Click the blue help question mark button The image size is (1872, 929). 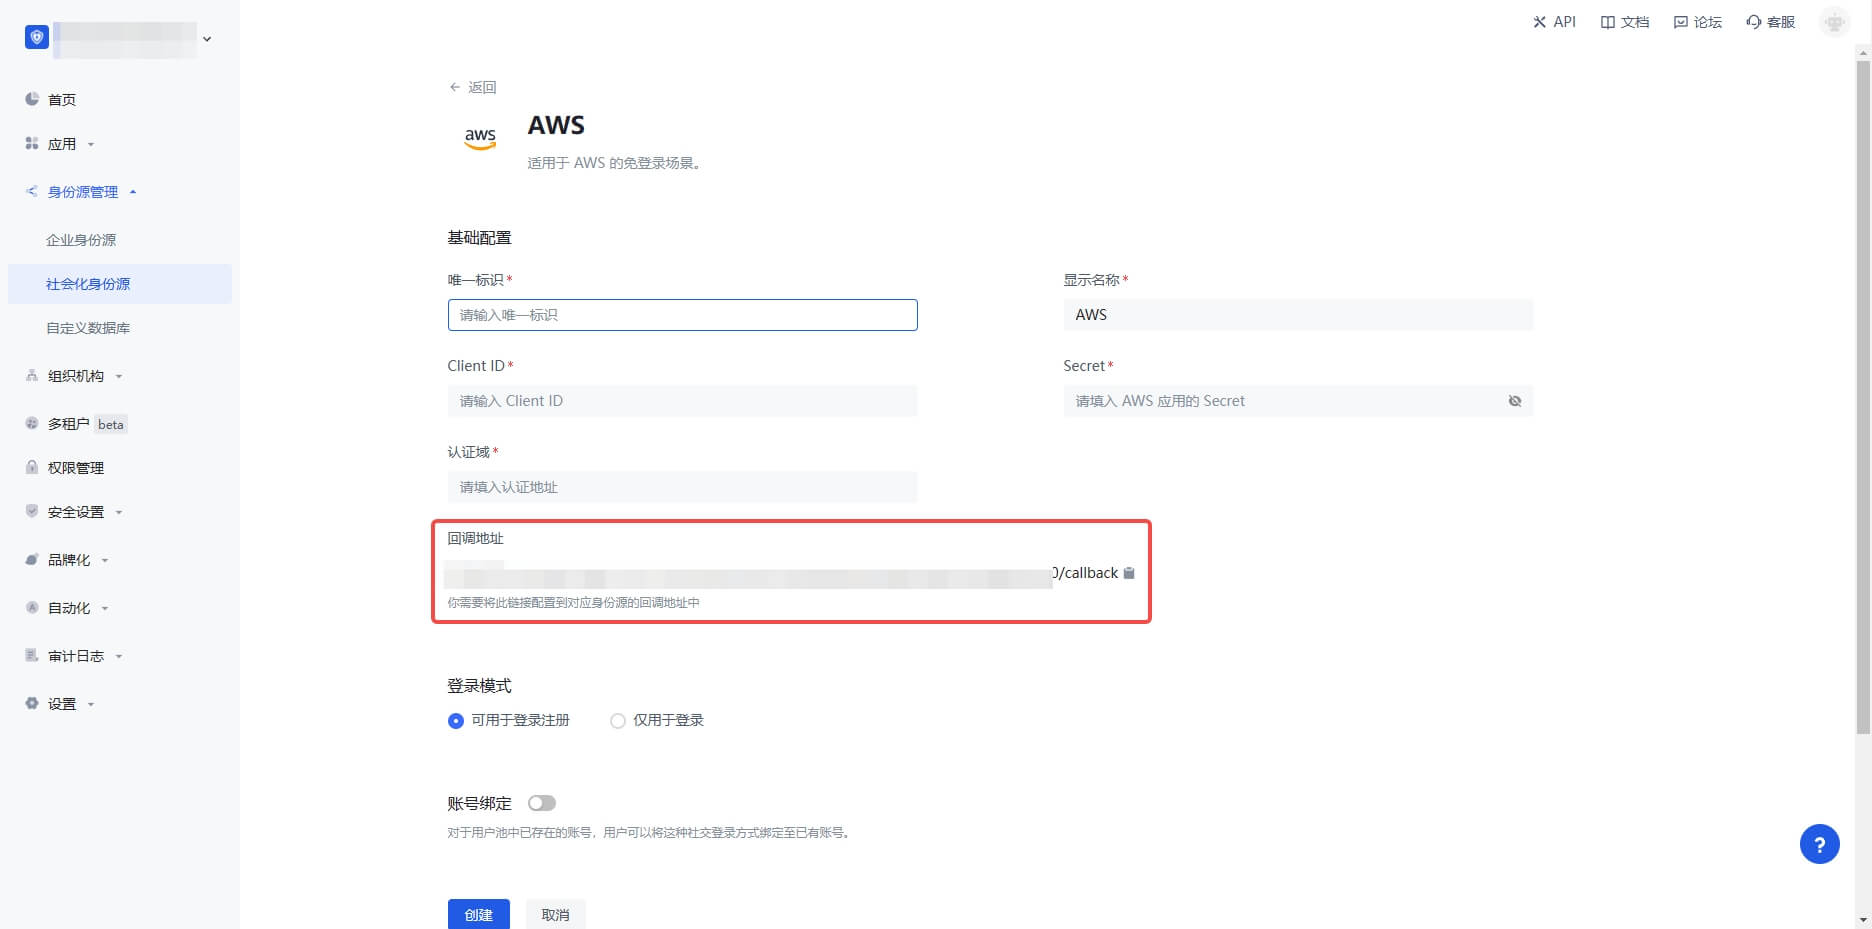coord(1819,844)
